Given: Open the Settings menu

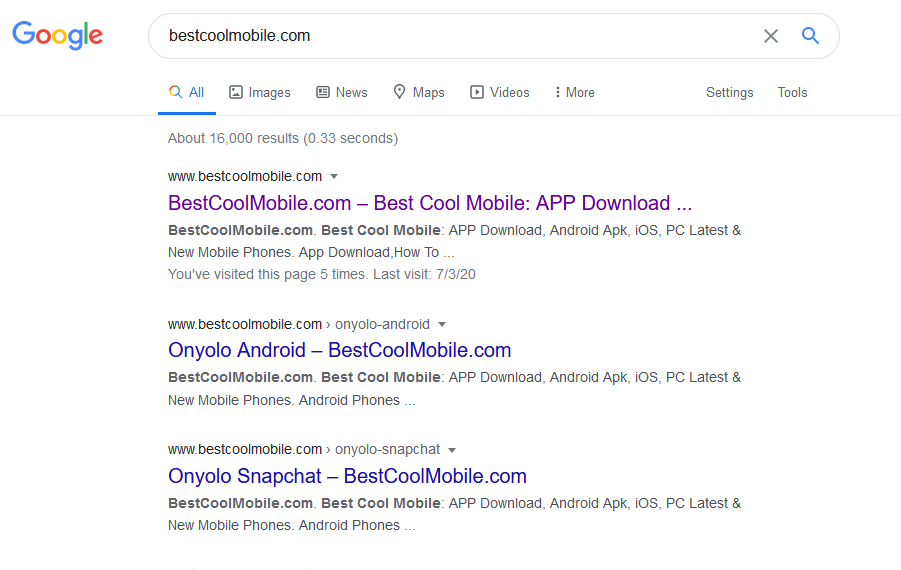Looking at the screenshot, I should pos(729,92).
